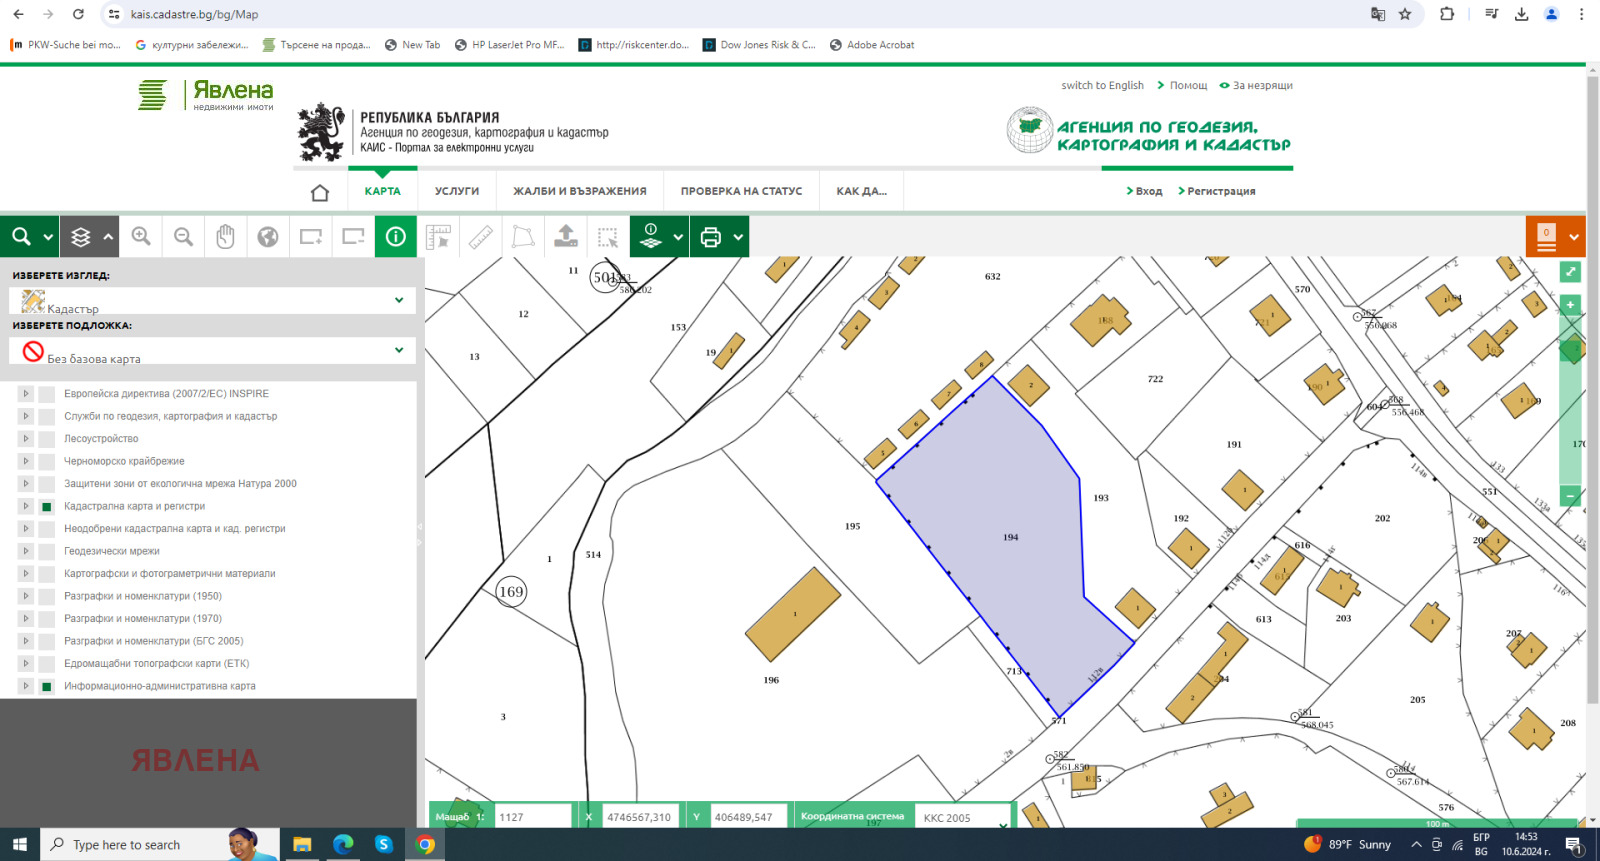Open the Кадастър view dropdown
Viewport: 1600px width, 861px height.
tap(212, 301)
